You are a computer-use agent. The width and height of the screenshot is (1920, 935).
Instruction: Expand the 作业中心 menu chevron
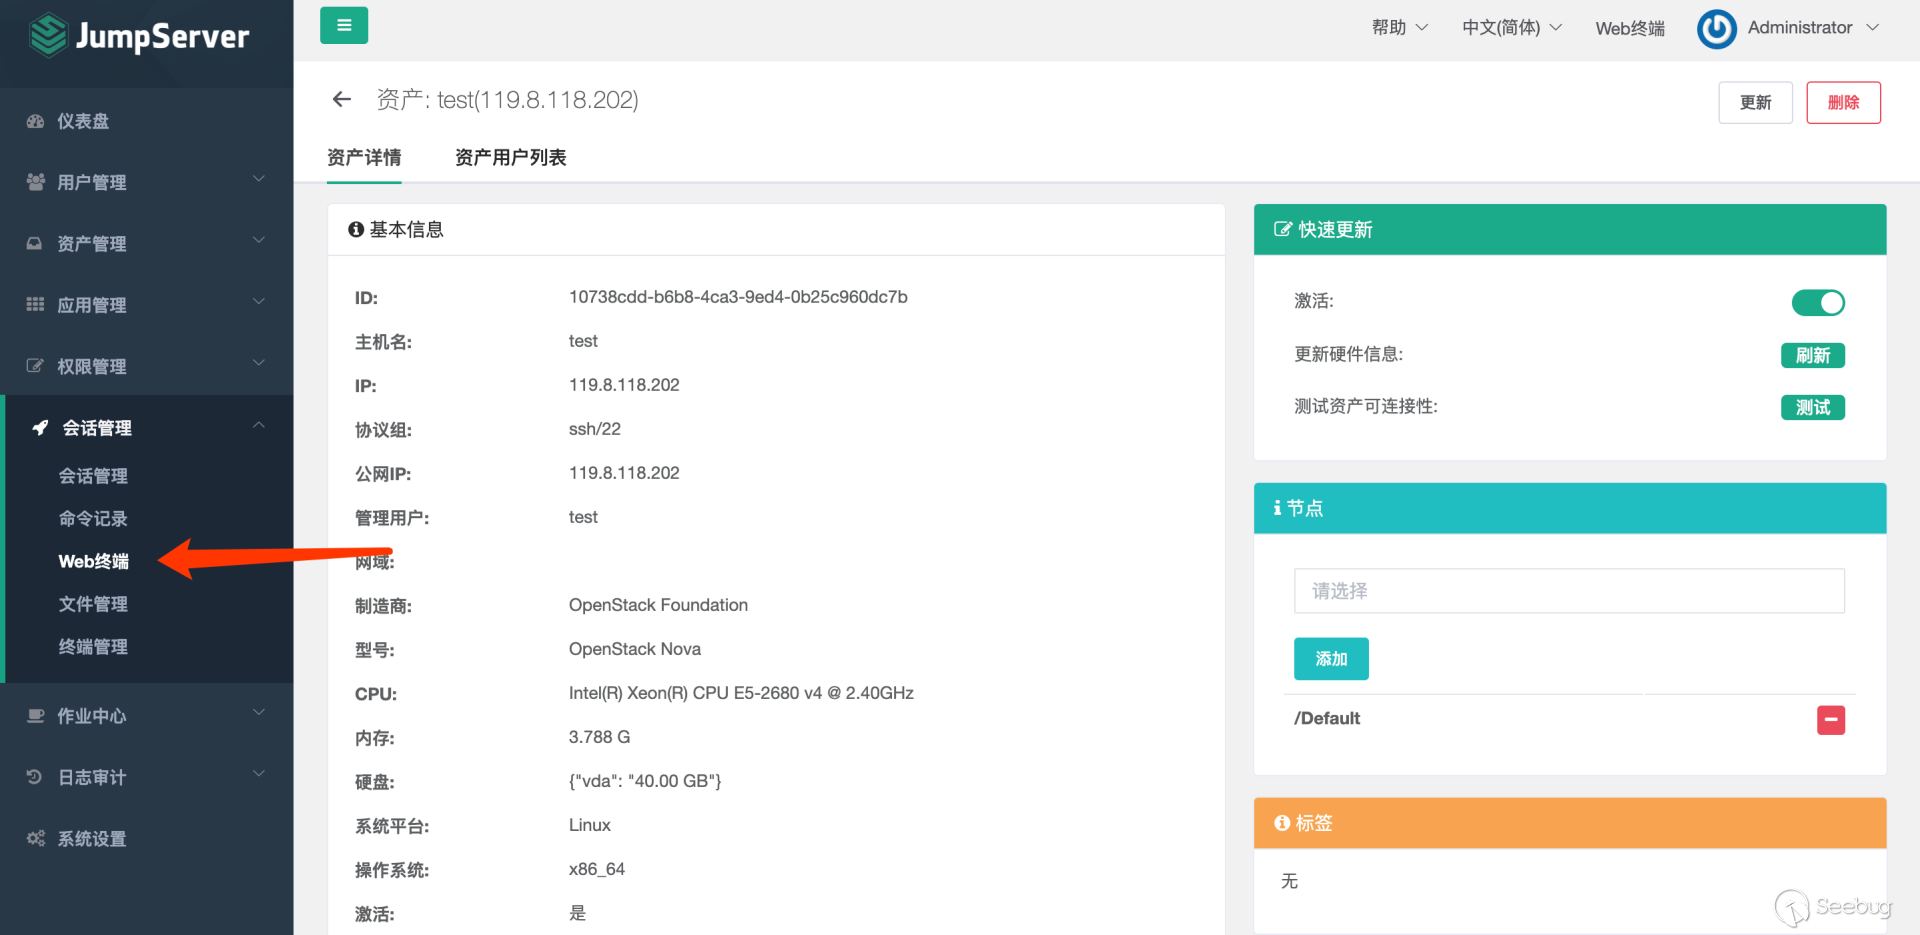(259, 713)
